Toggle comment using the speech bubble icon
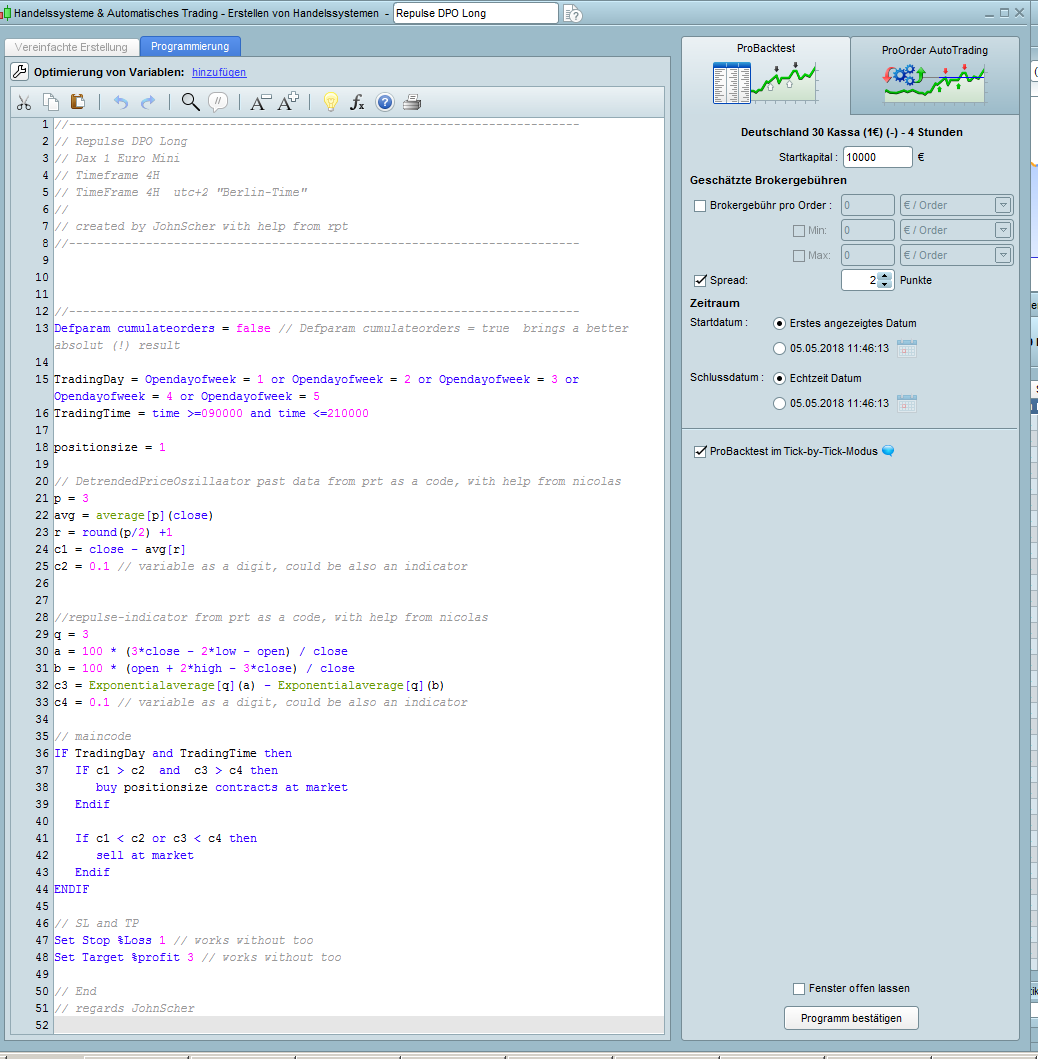 (x=218, y=102)
